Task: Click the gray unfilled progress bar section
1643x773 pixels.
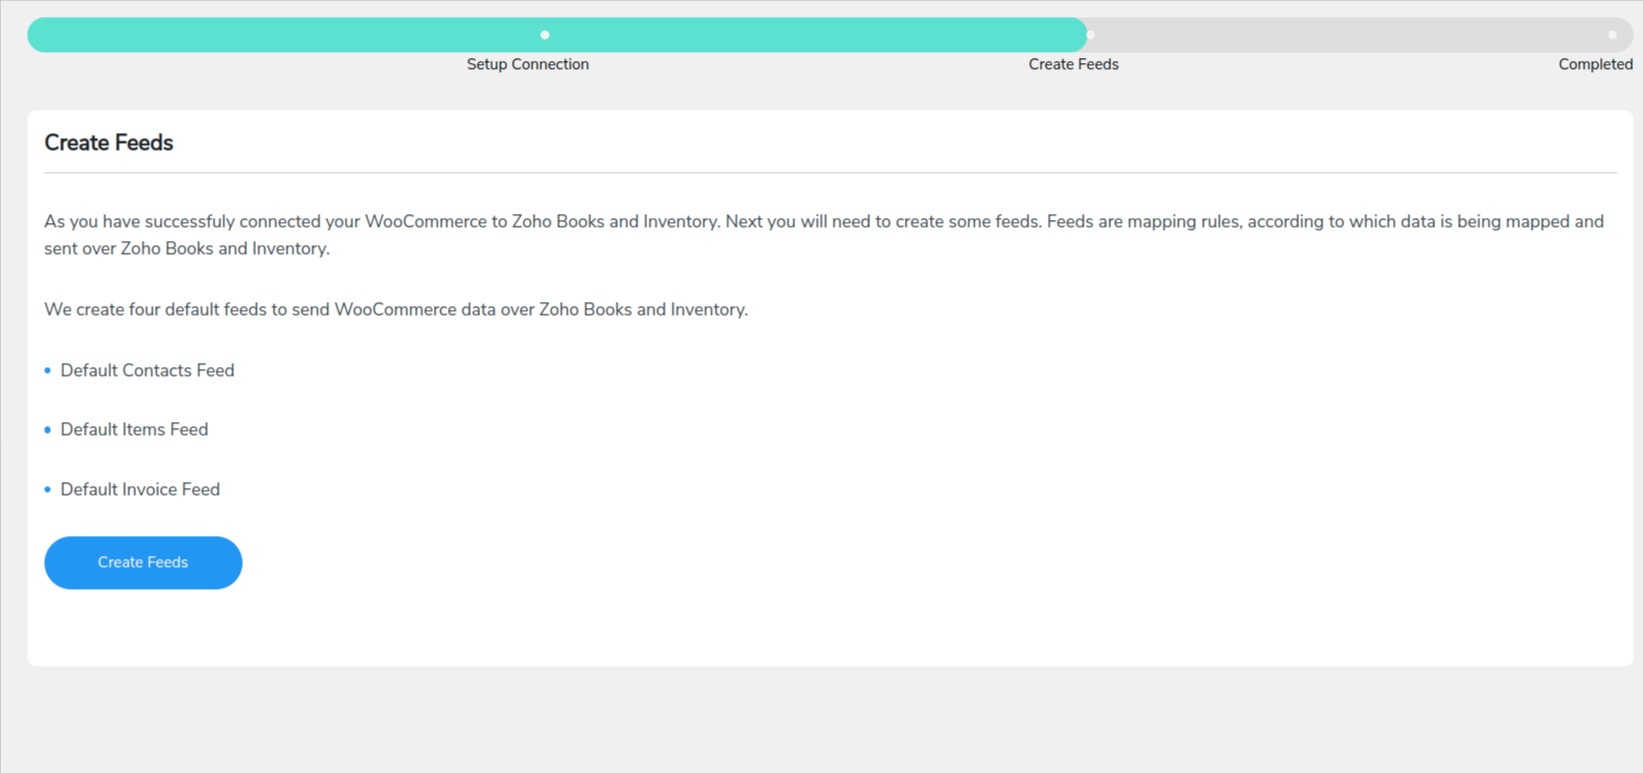Action: pos(1360,35)
